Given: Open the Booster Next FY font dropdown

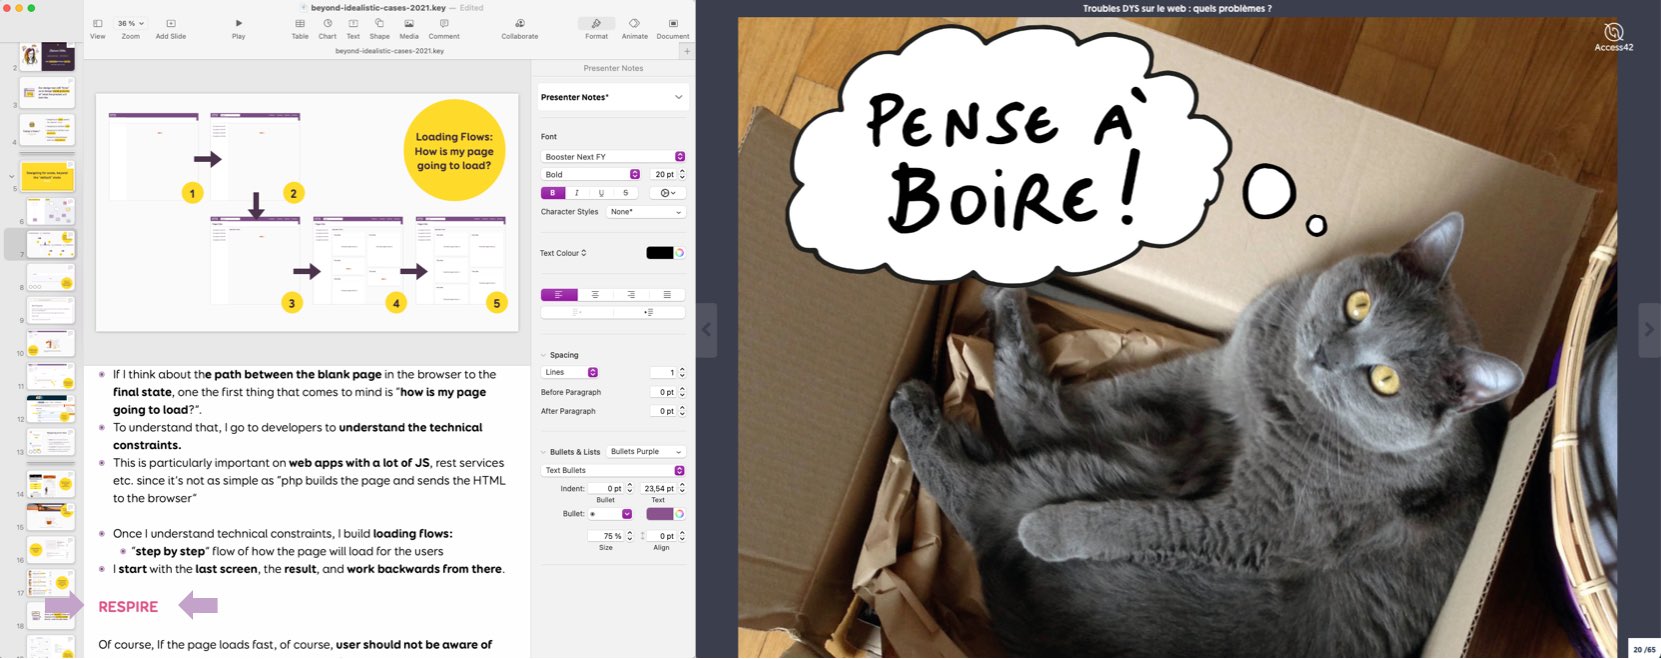Looking at the screenshot, I should coord(612,157).
